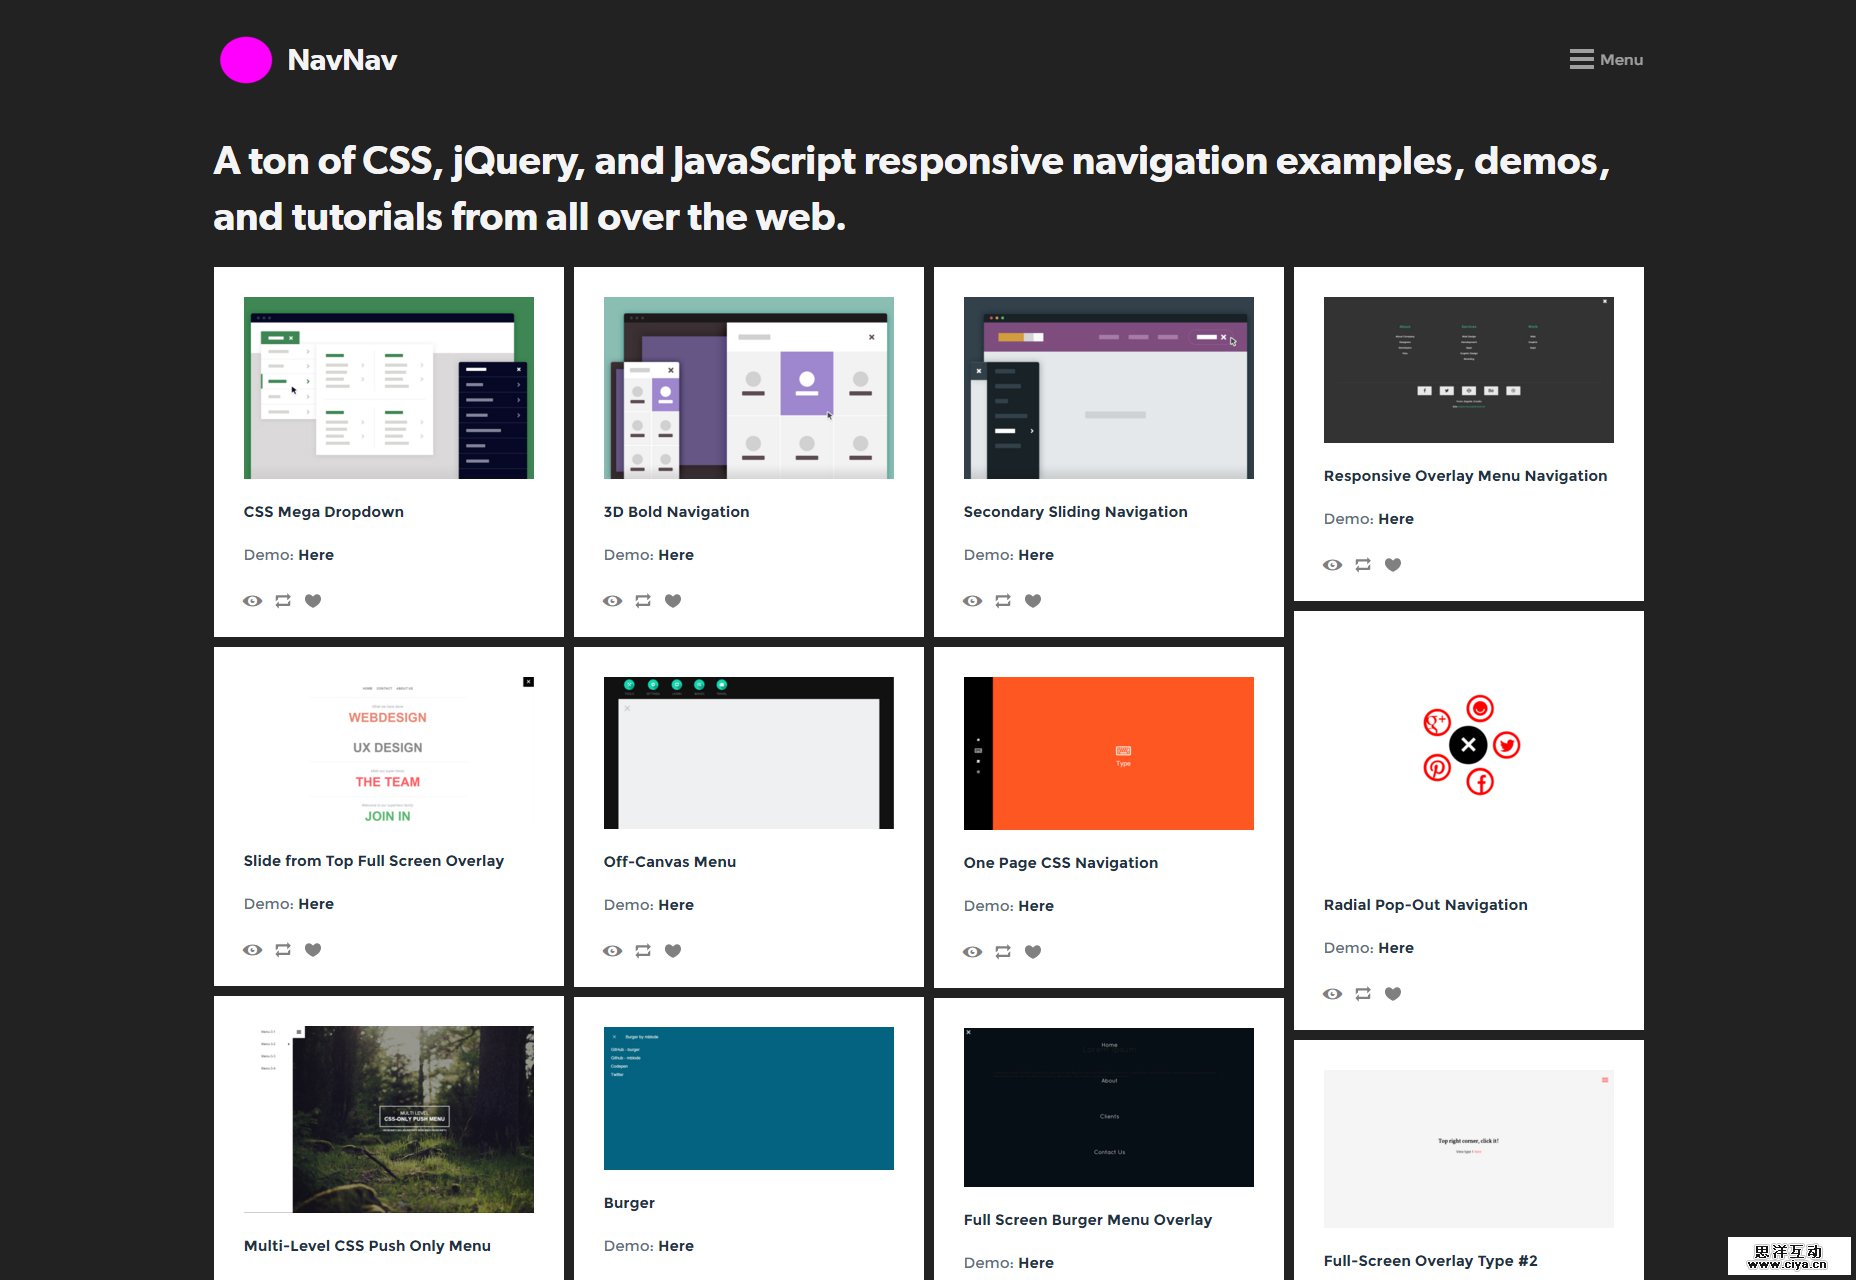Screen dimensions: 1856x1280
Task: Toggle the heart icon under One Page CSS Navigation
Action: click(1033, 951)
